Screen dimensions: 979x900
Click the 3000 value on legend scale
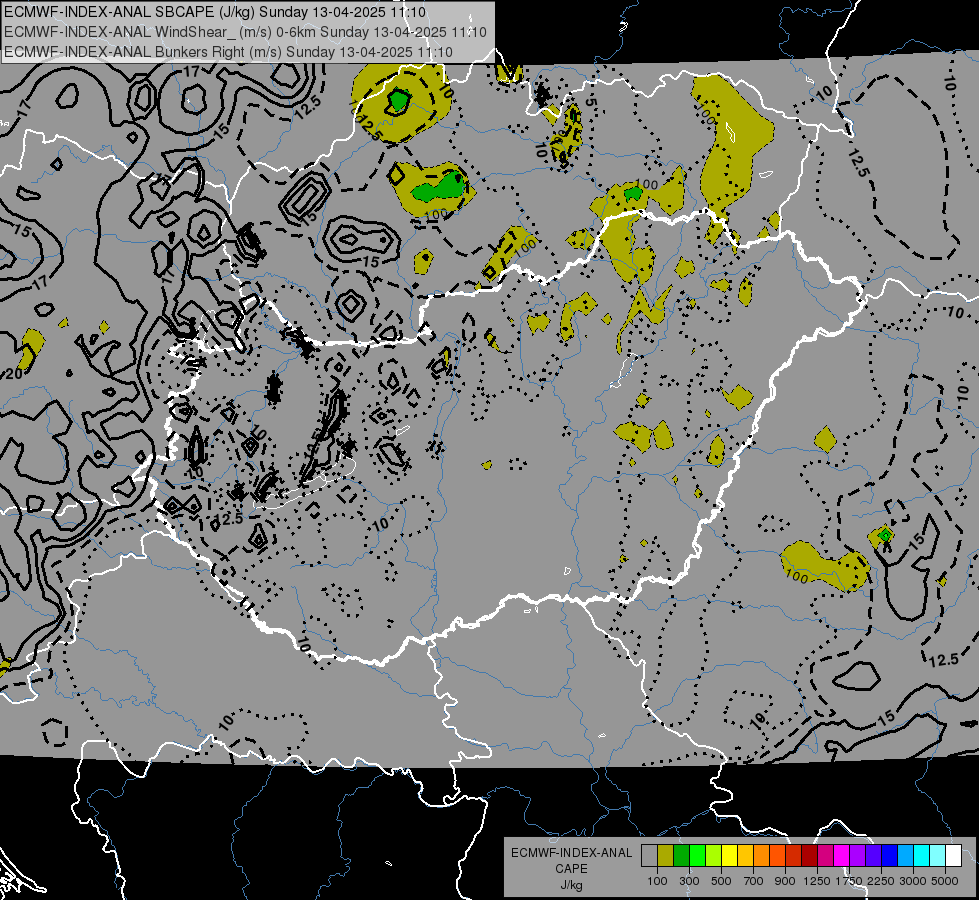913,881
